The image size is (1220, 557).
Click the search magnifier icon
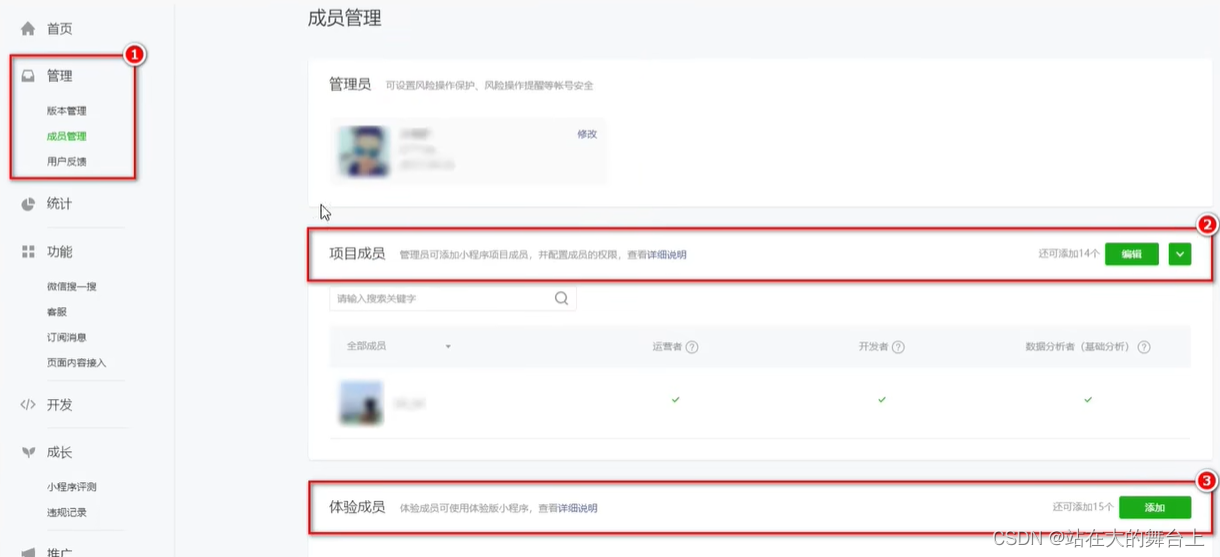(x=561, y=298)
